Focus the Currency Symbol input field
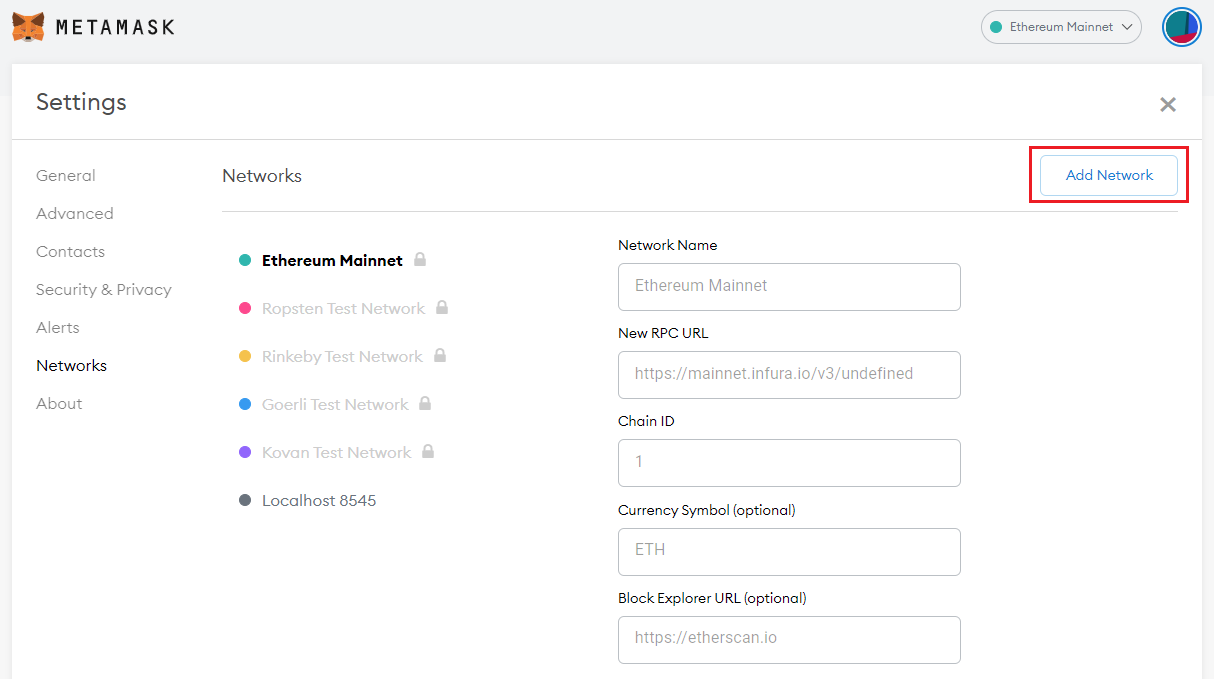Image resolution: width=1214 pixels, height=679 pixels. (789, 552)
